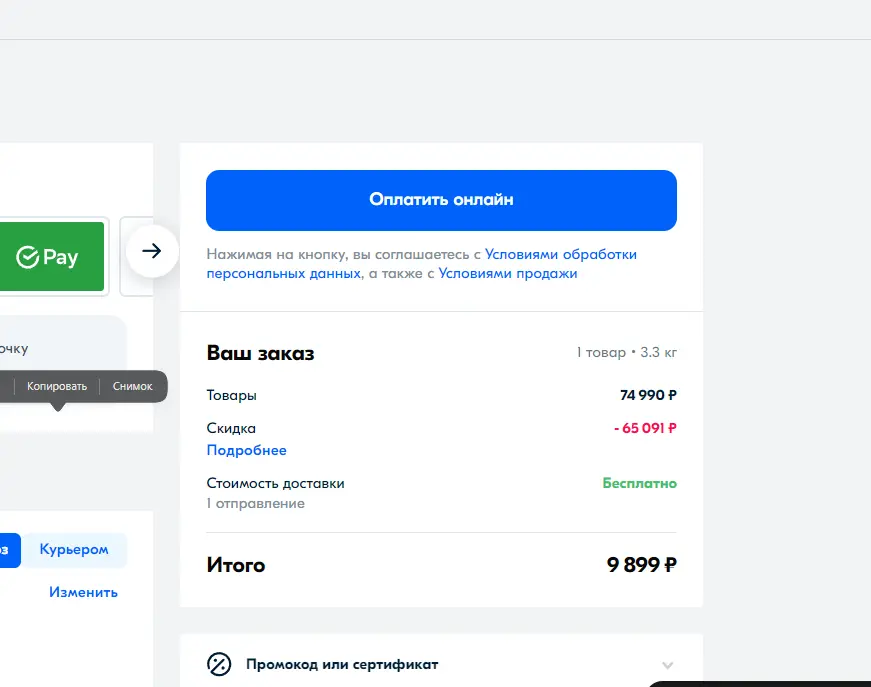This screenshot has width=871, height=687.
Task: Open the Условиями продажи link
Action: point(508,273)
